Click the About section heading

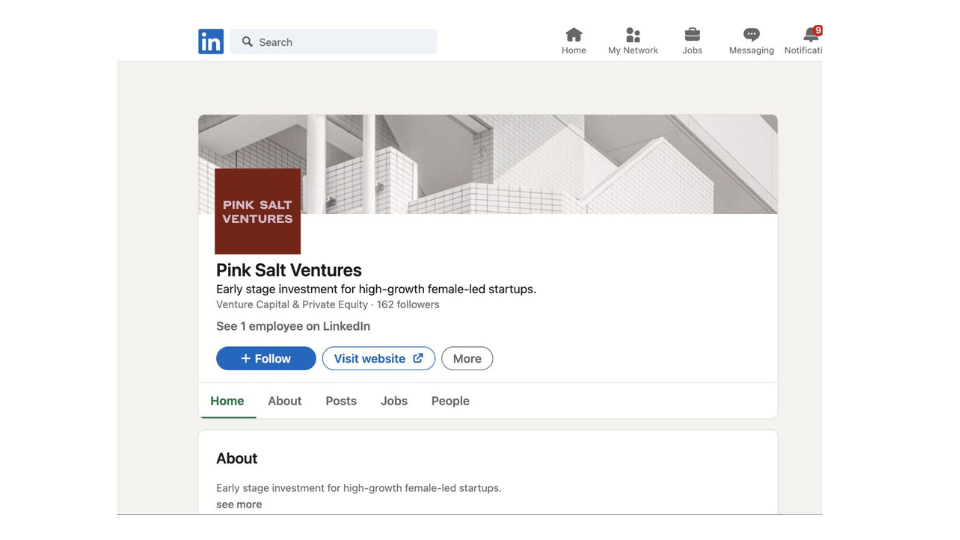pos(236,459)
